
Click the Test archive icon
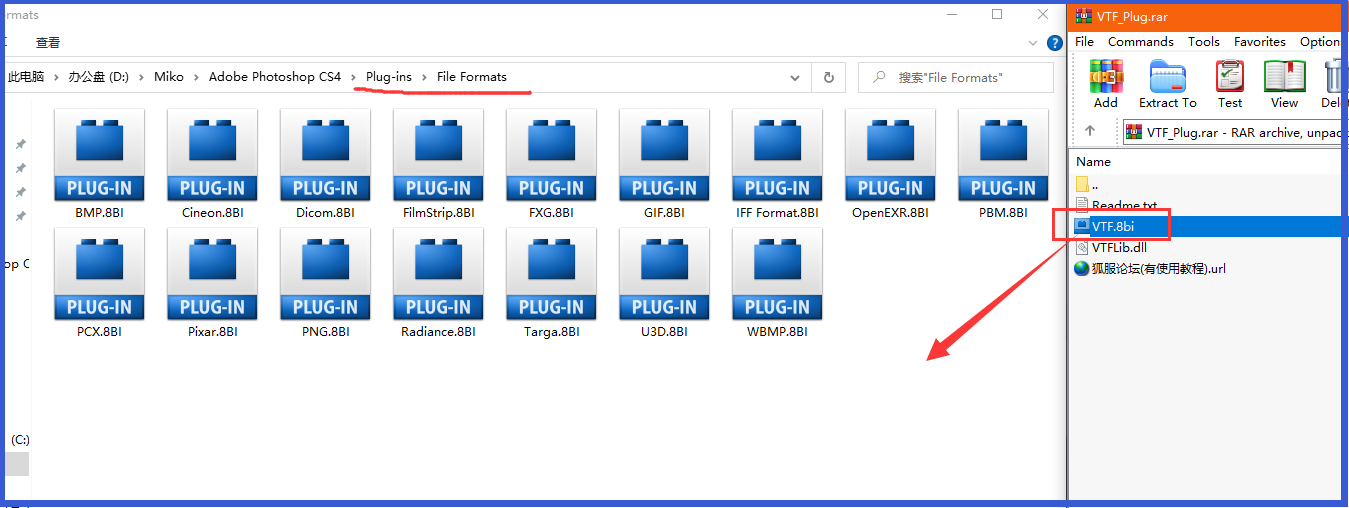1229,83
